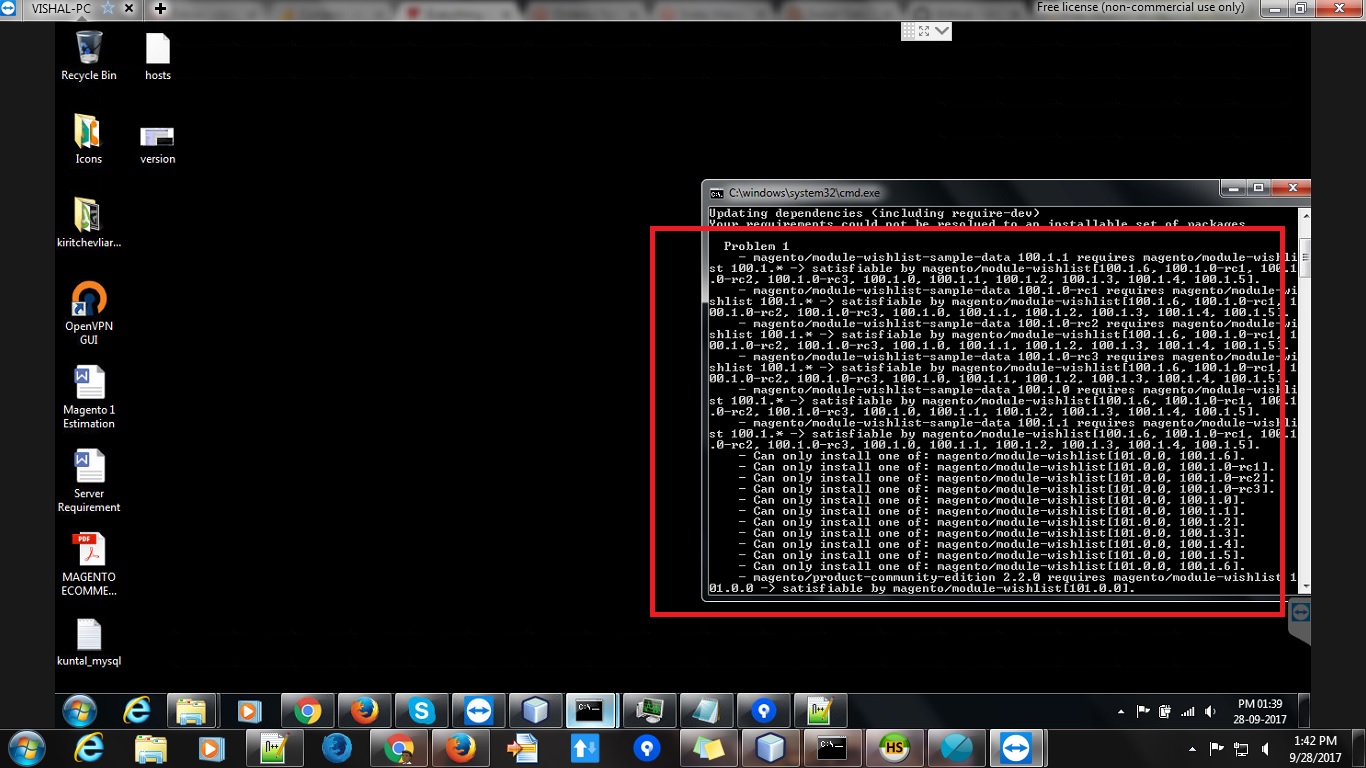1366x768 pixels.
Task: Expand the TeamViewer toolbar chevron
Action: tap(942, 31)
